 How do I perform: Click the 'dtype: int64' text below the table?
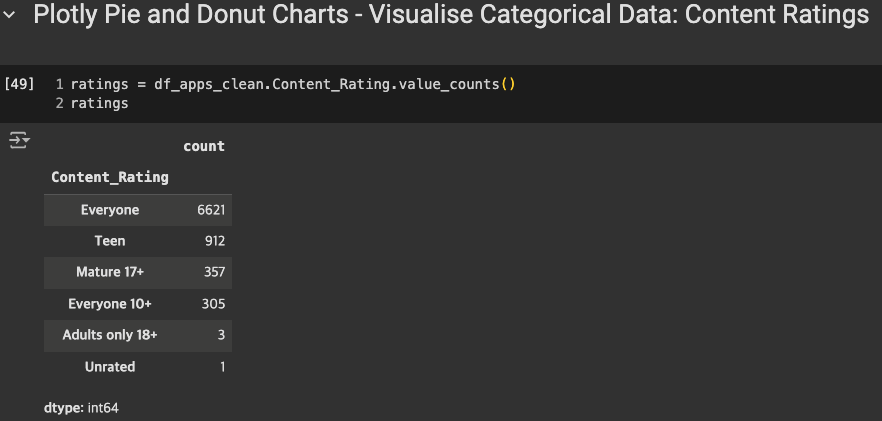pos(81,408)
